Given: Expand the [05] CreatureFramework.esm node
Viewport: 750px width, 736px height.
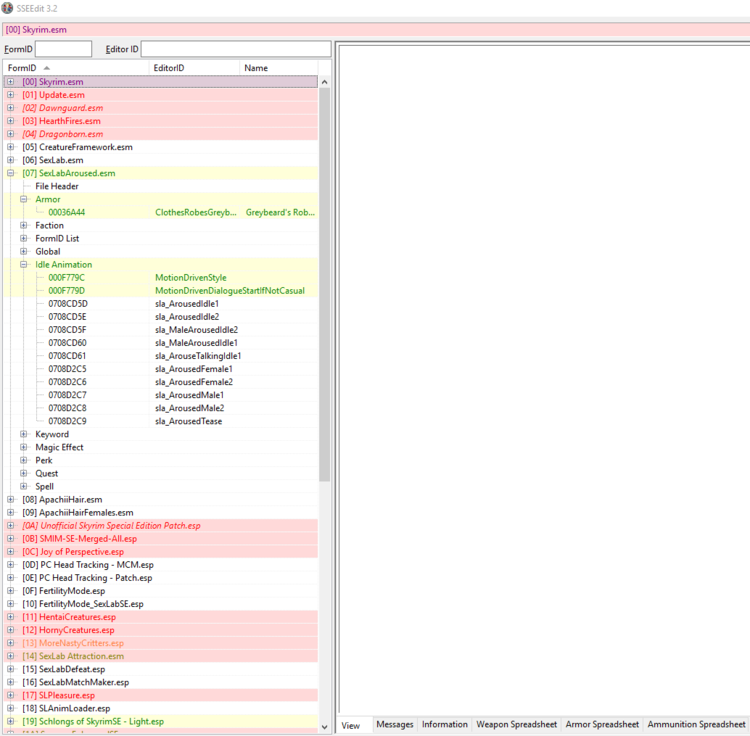Looking at the screenshot, I should tap(11, 147).
